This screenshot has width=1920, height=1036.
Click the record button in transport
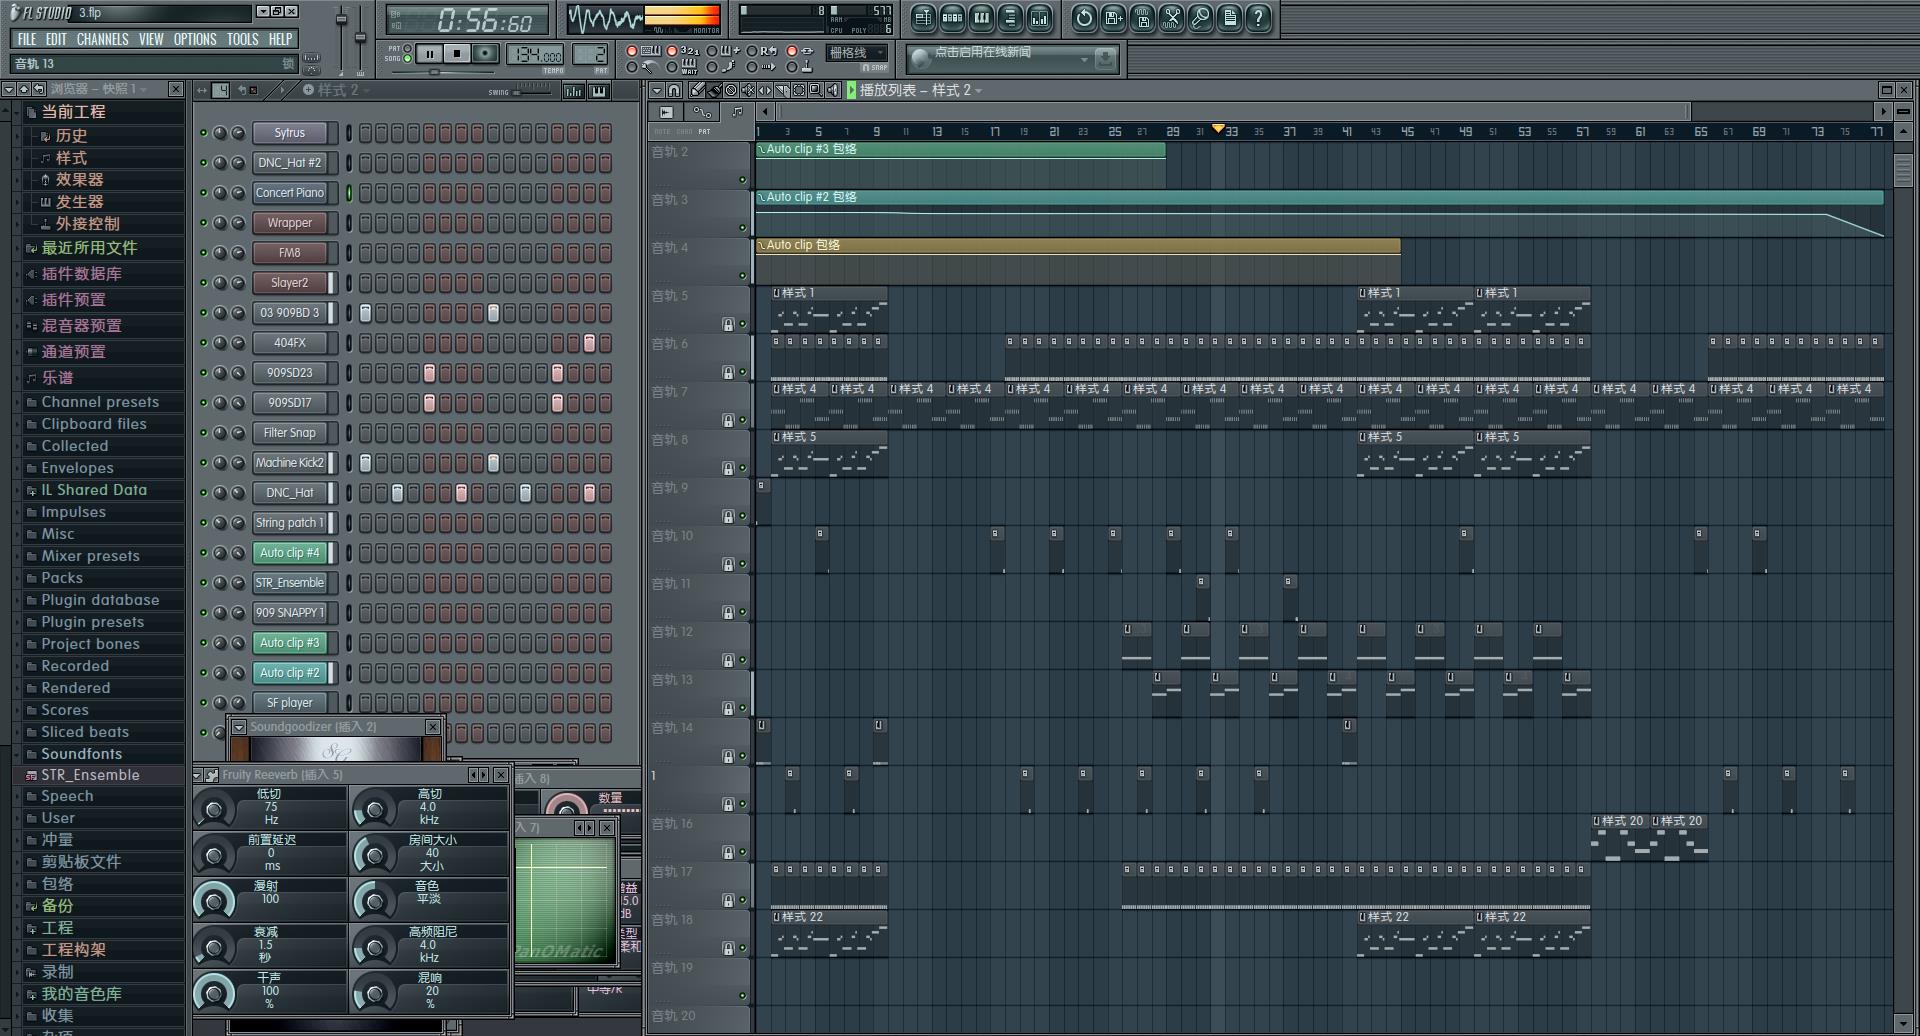485,54
